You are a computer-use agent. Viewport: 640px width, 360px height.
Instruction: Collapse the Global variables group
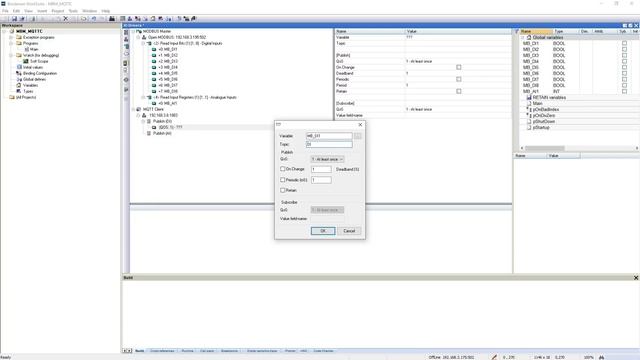tap(523, 37)
